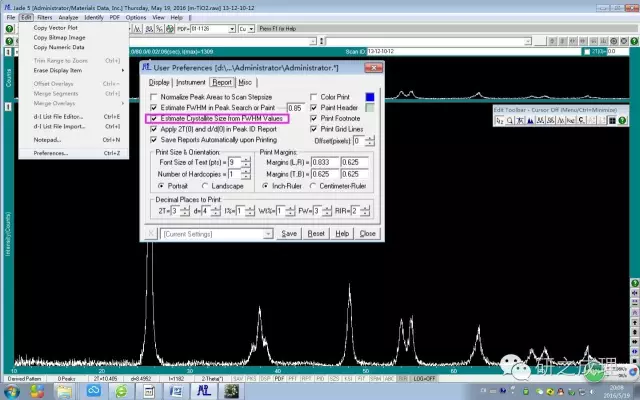The width and height of the screenshot is (640, 400).
Task: Click the cloud app icon on taskbar
Action: [x=93, y=391]
